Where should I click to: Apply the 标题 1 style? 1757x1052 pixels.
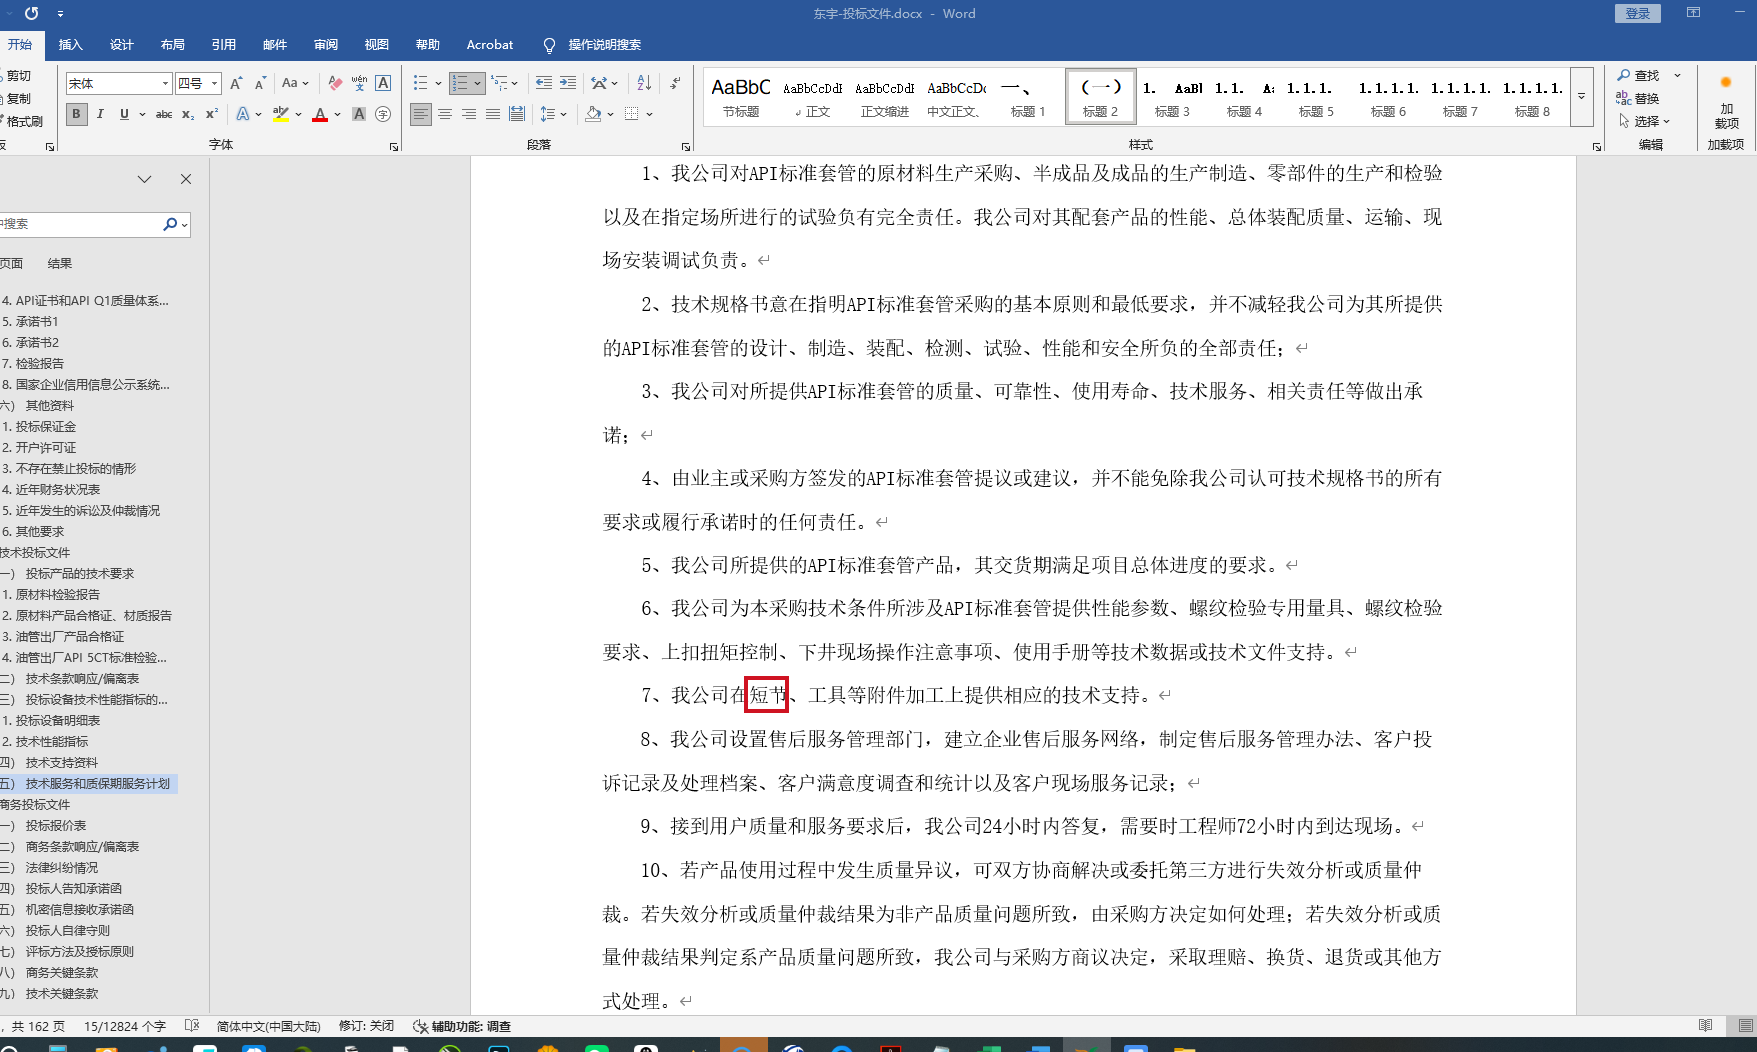click(x=1028, y=97)
